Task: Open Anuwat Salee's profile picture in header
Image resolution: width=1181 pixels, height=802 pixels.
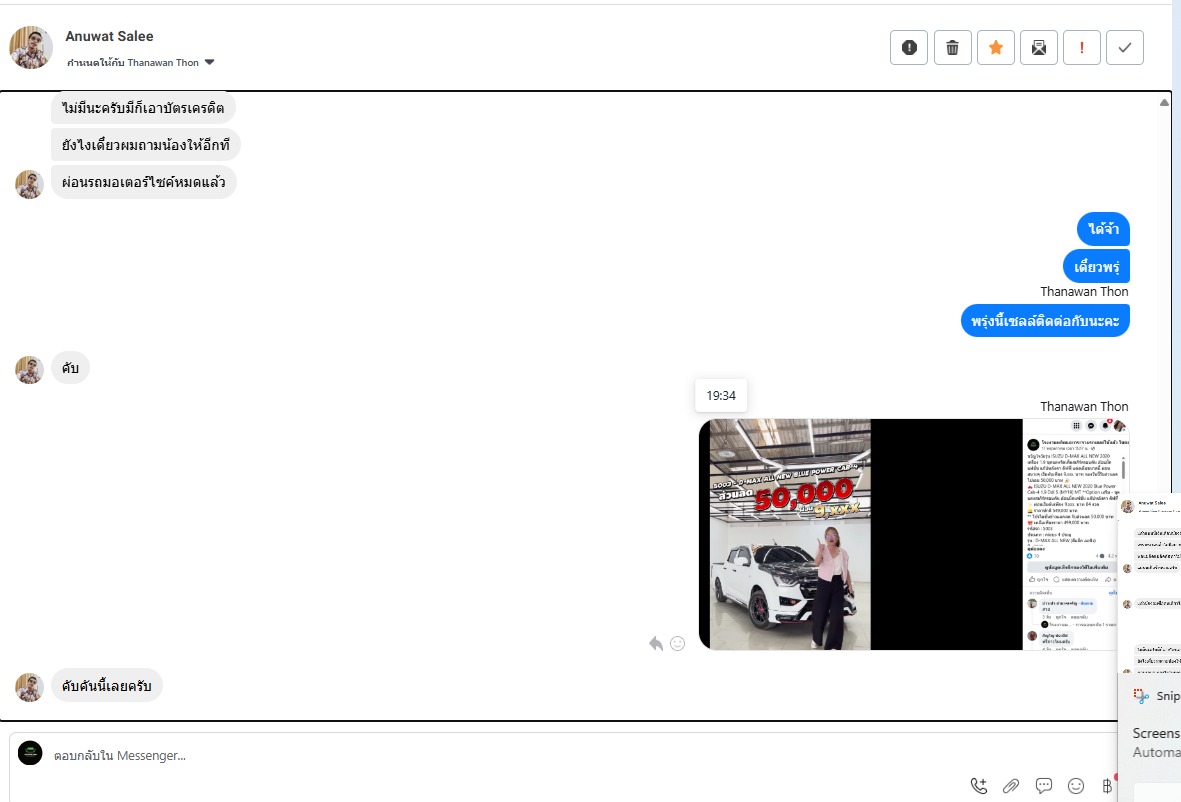Action: [x=31, y=47]
